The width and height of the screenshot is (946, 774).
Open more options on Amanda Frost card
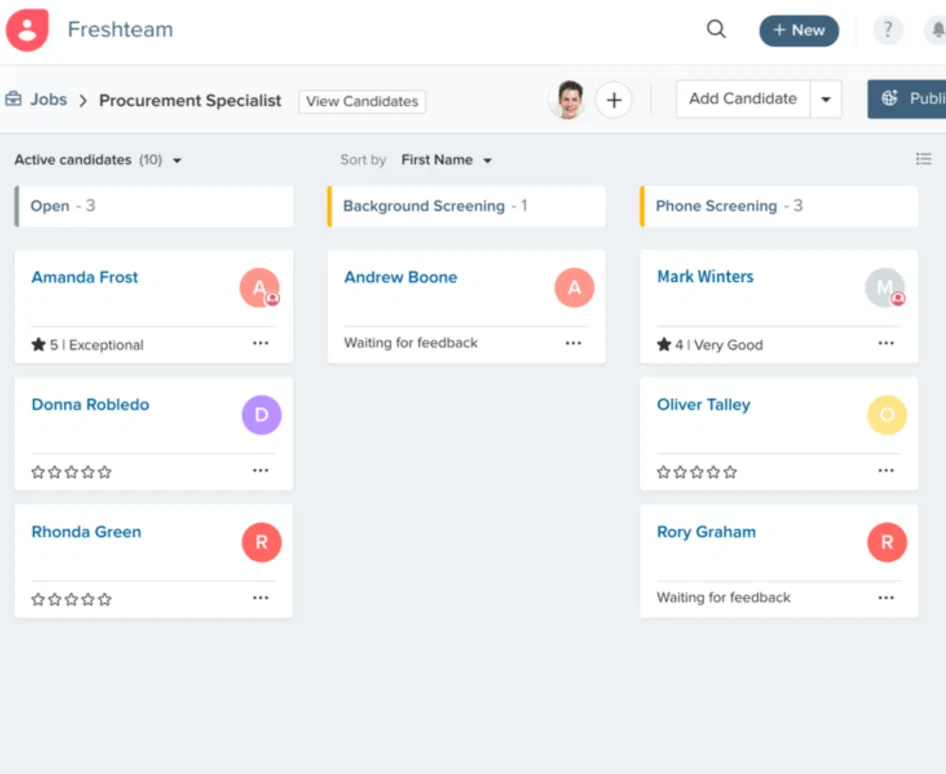(261, 343)
